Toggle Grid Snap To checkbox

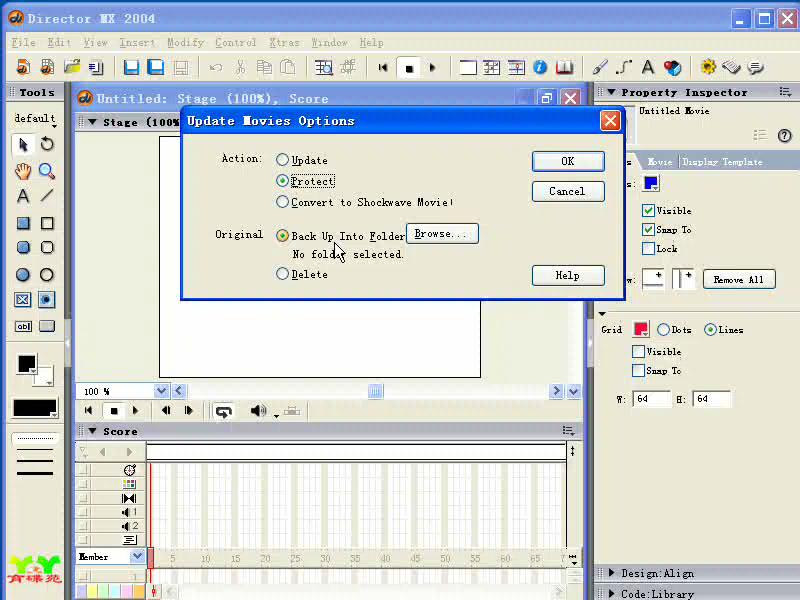638,370
